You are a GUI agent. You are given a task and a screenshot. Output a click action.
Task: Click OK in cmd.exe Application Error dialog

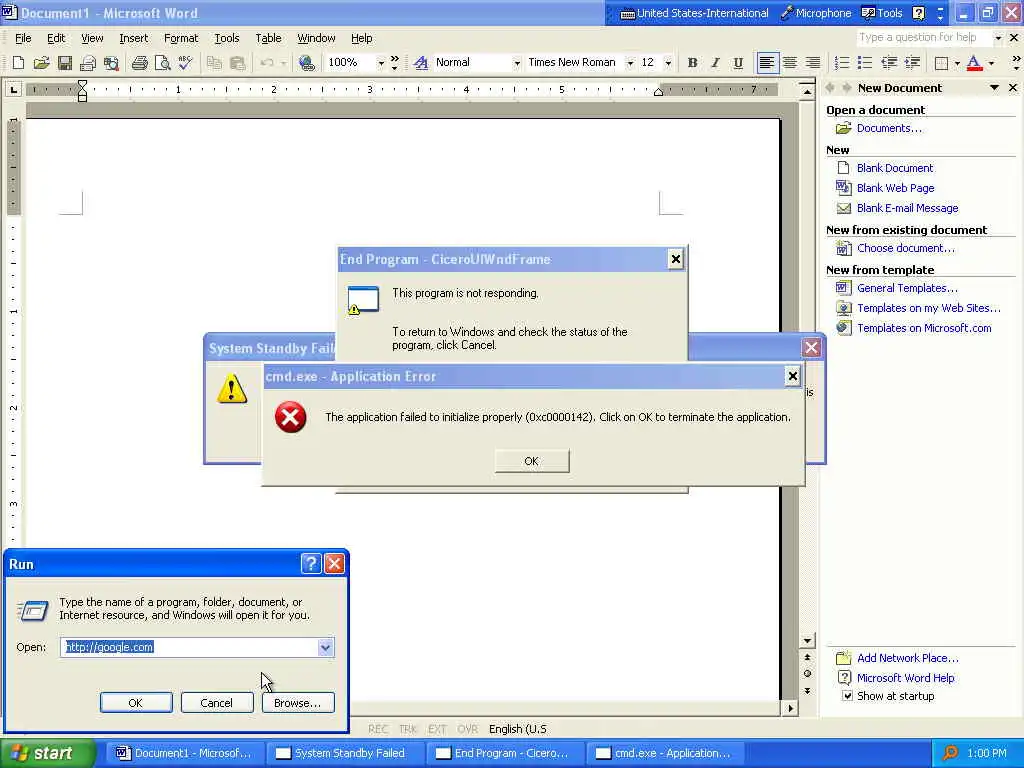(x=532, y=461)
